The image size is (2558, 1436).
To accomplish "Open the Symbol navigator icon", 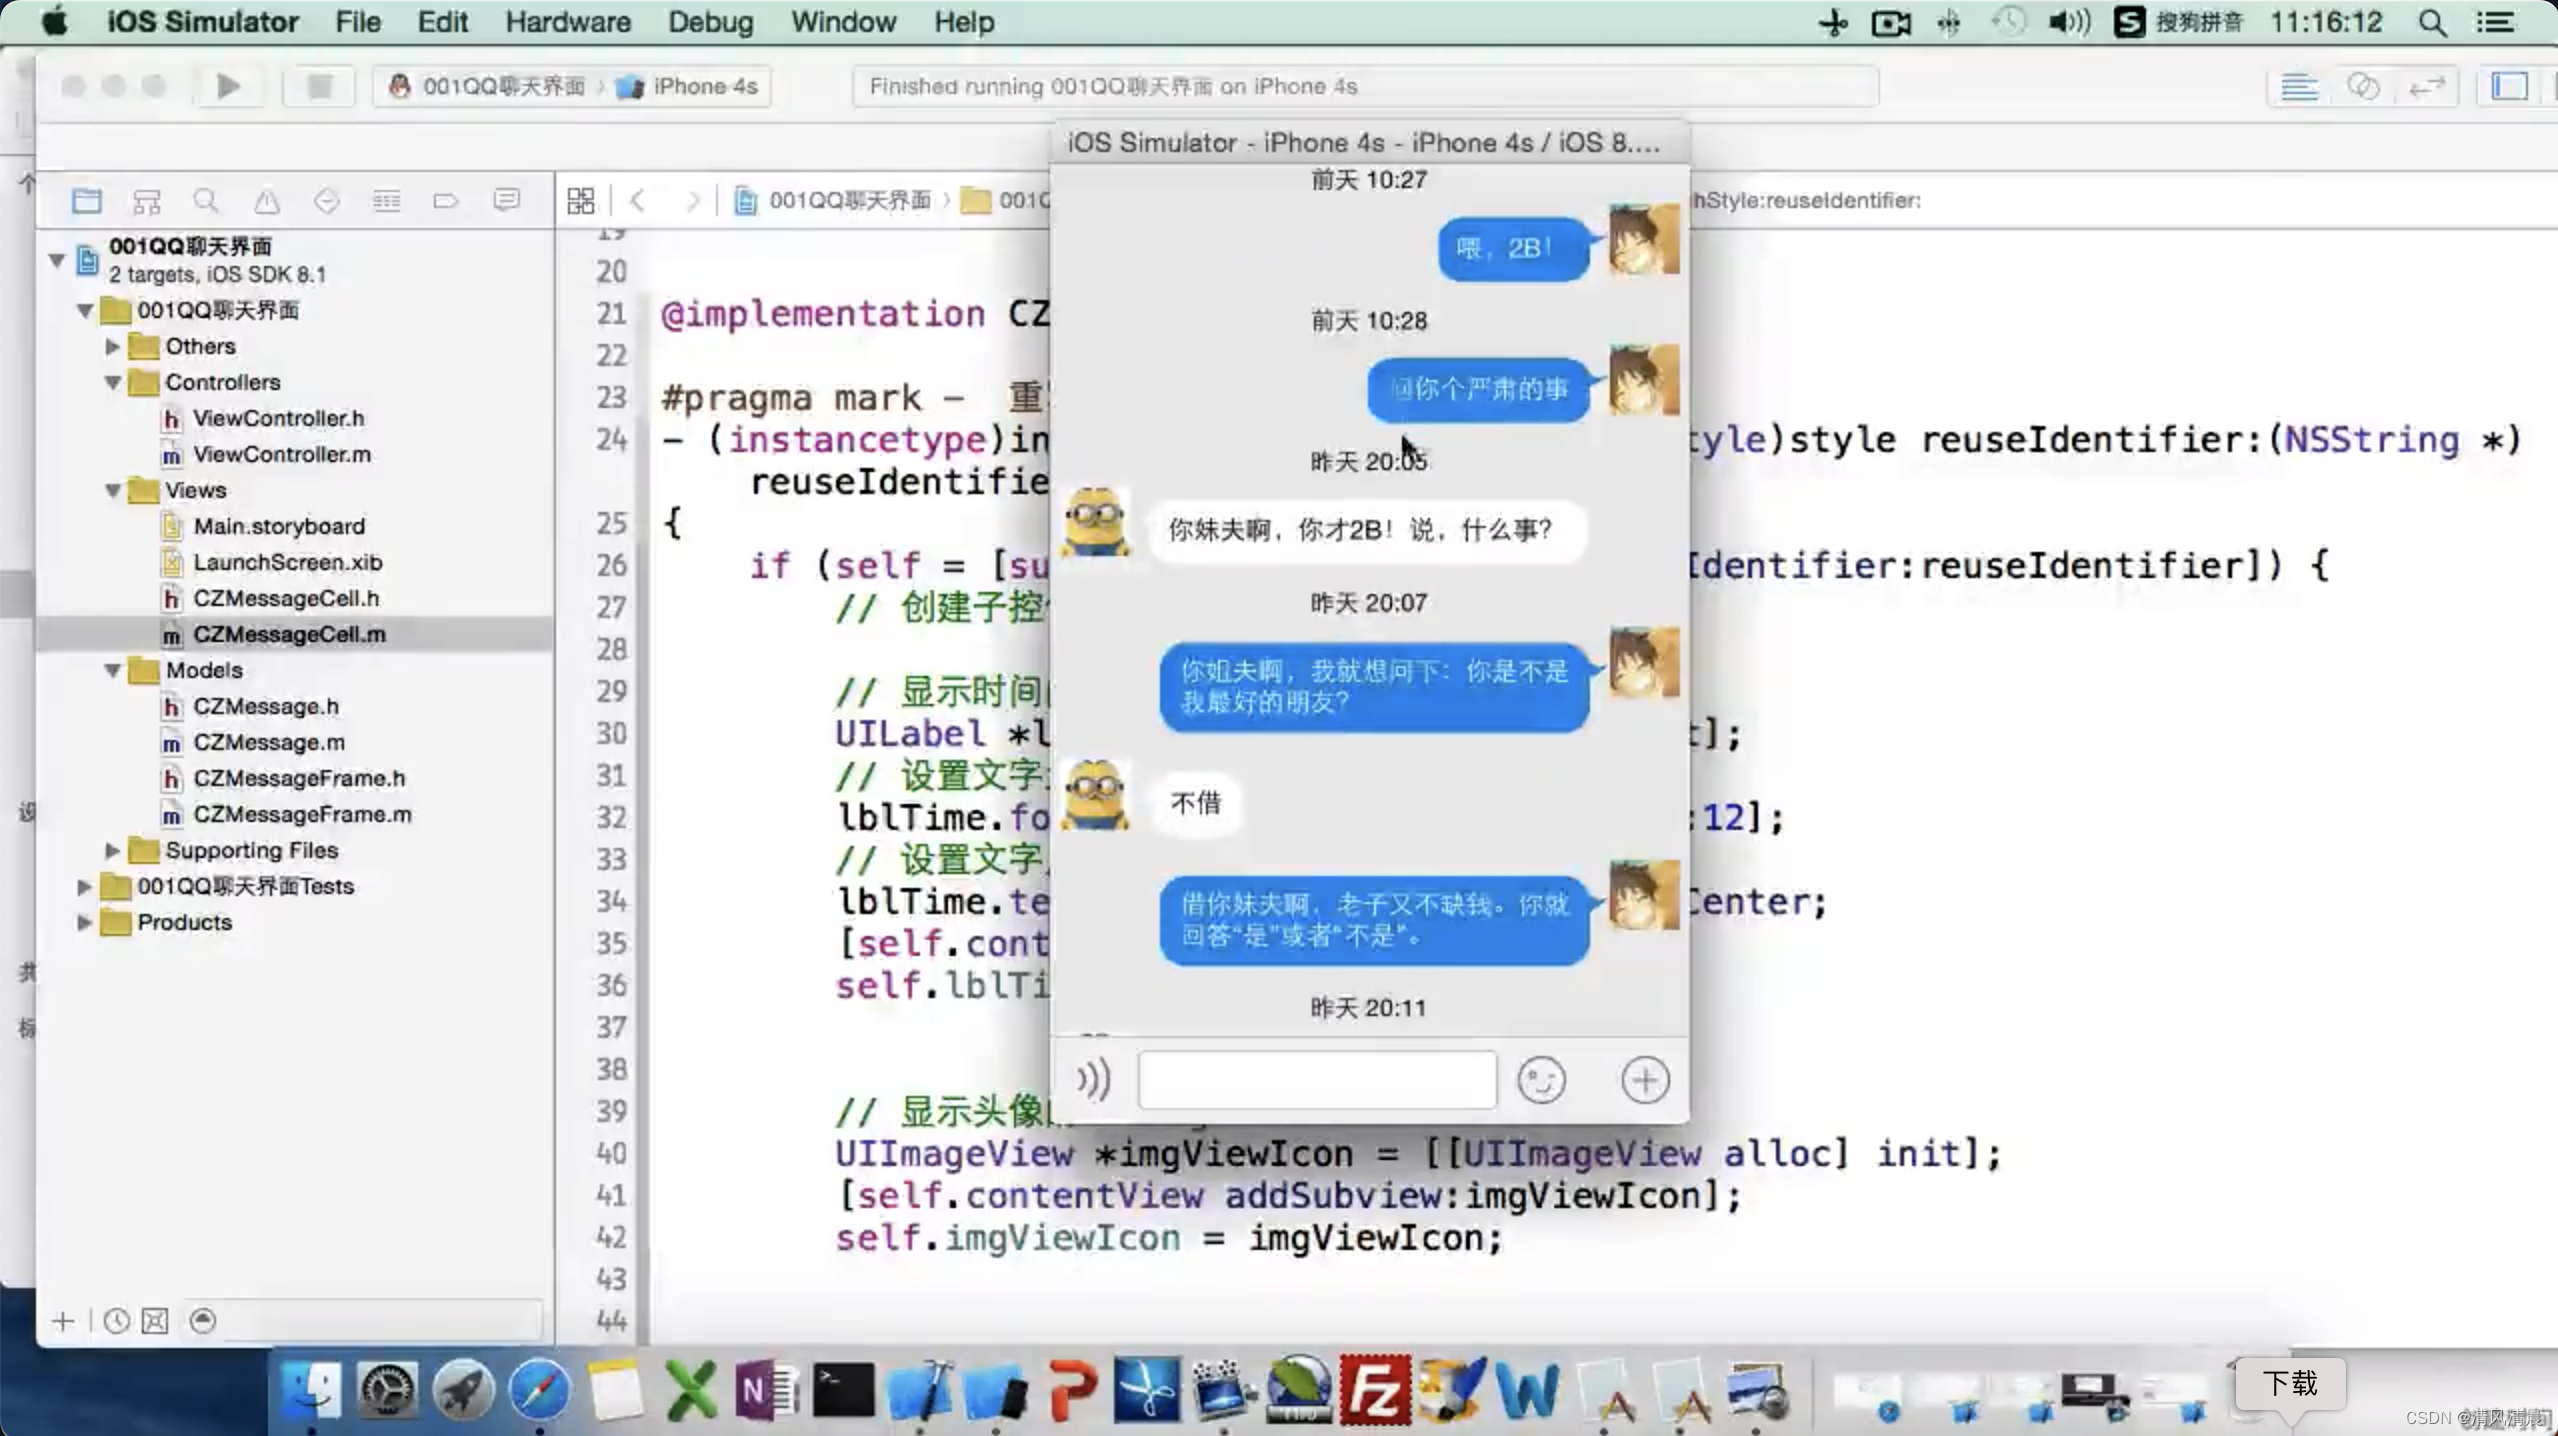I will (x=147, y=201).
